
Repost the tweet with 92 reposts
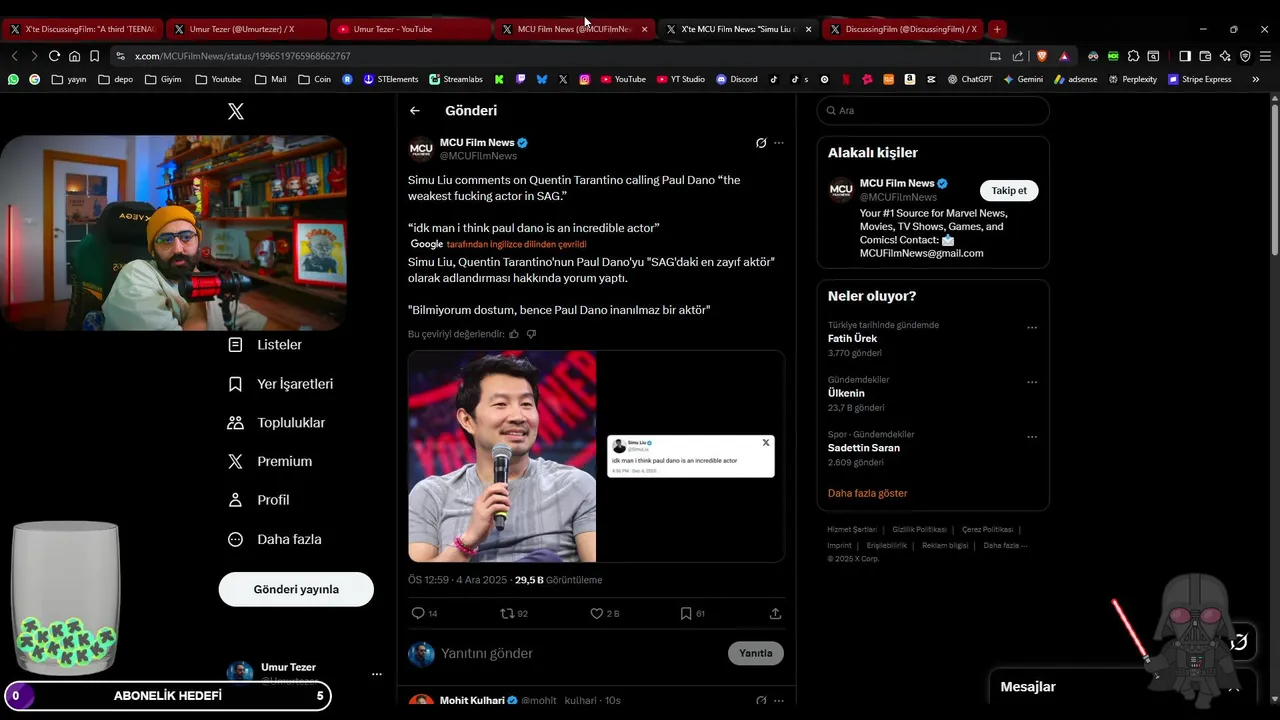(507, 613)
